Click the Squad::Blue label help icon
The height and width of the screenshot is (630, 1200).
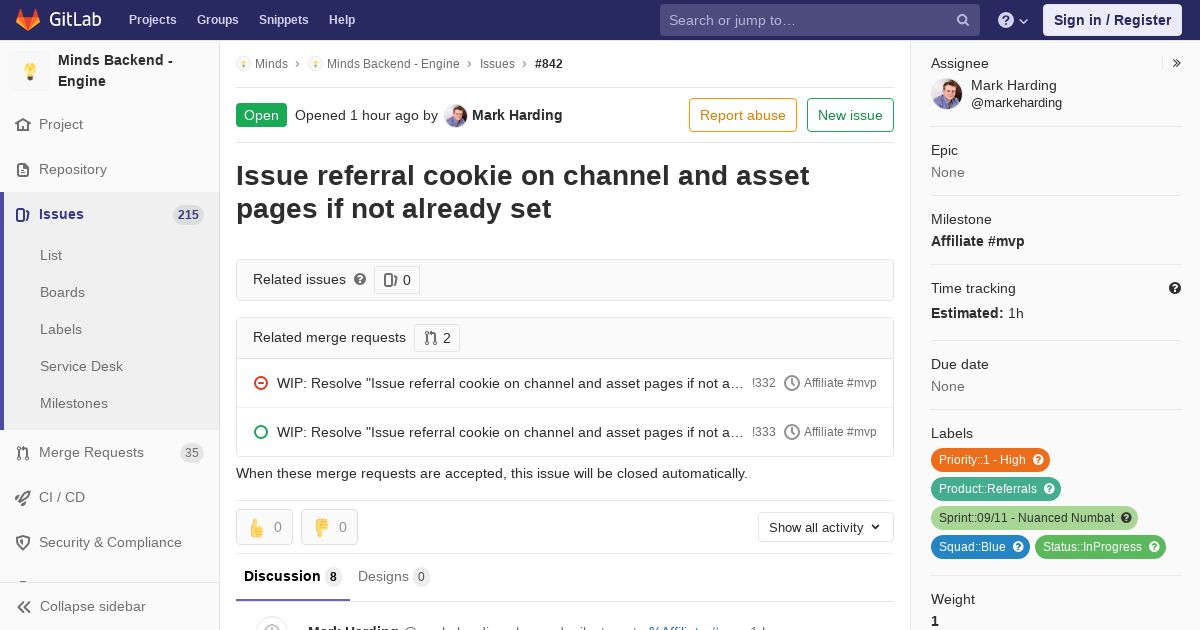tap(1018, 547)
